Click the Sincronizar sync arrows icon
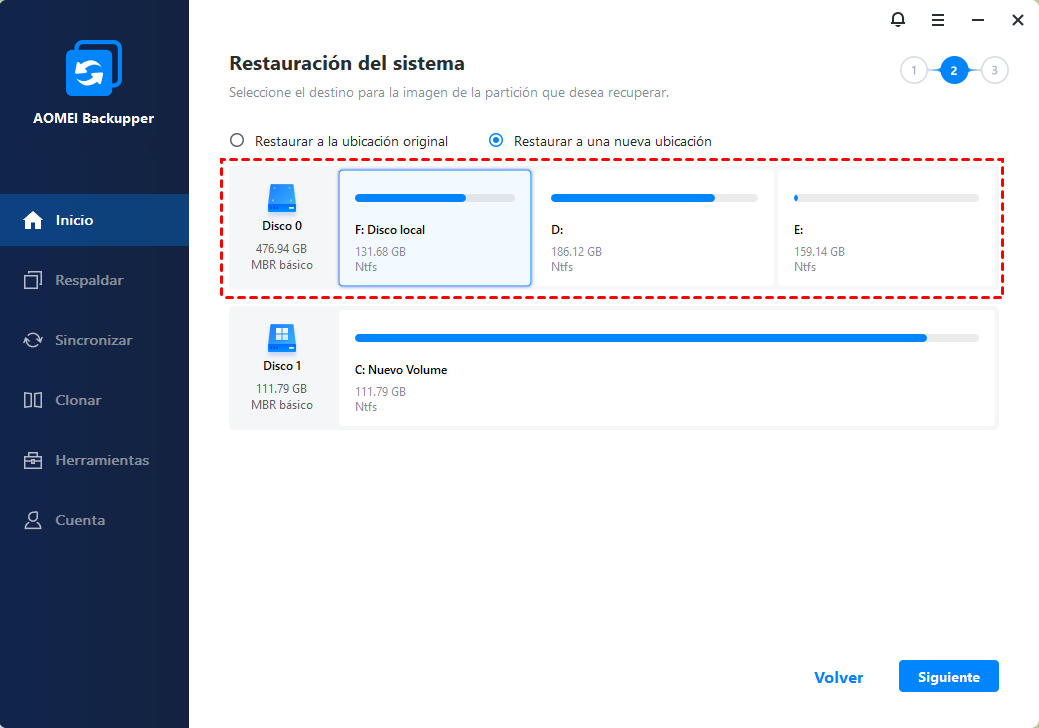This screenshot has height=728, width=1039. 32,340
